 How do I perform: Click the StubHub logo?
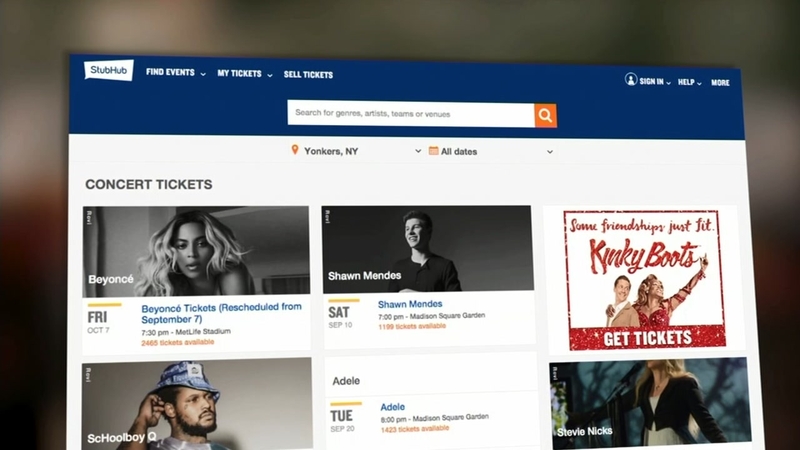(x=109, y=70)
